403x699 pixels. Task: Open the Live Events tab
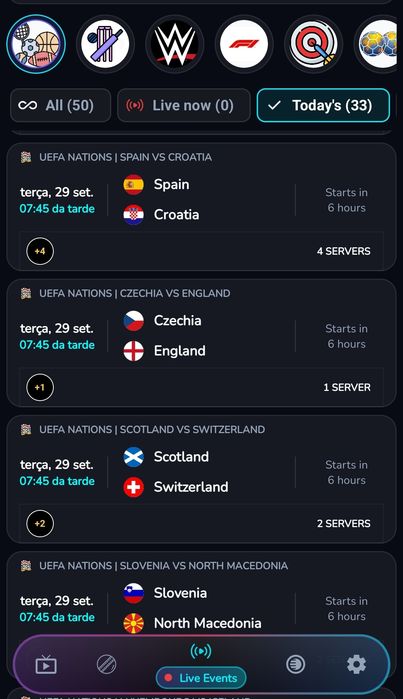point(201,668)
